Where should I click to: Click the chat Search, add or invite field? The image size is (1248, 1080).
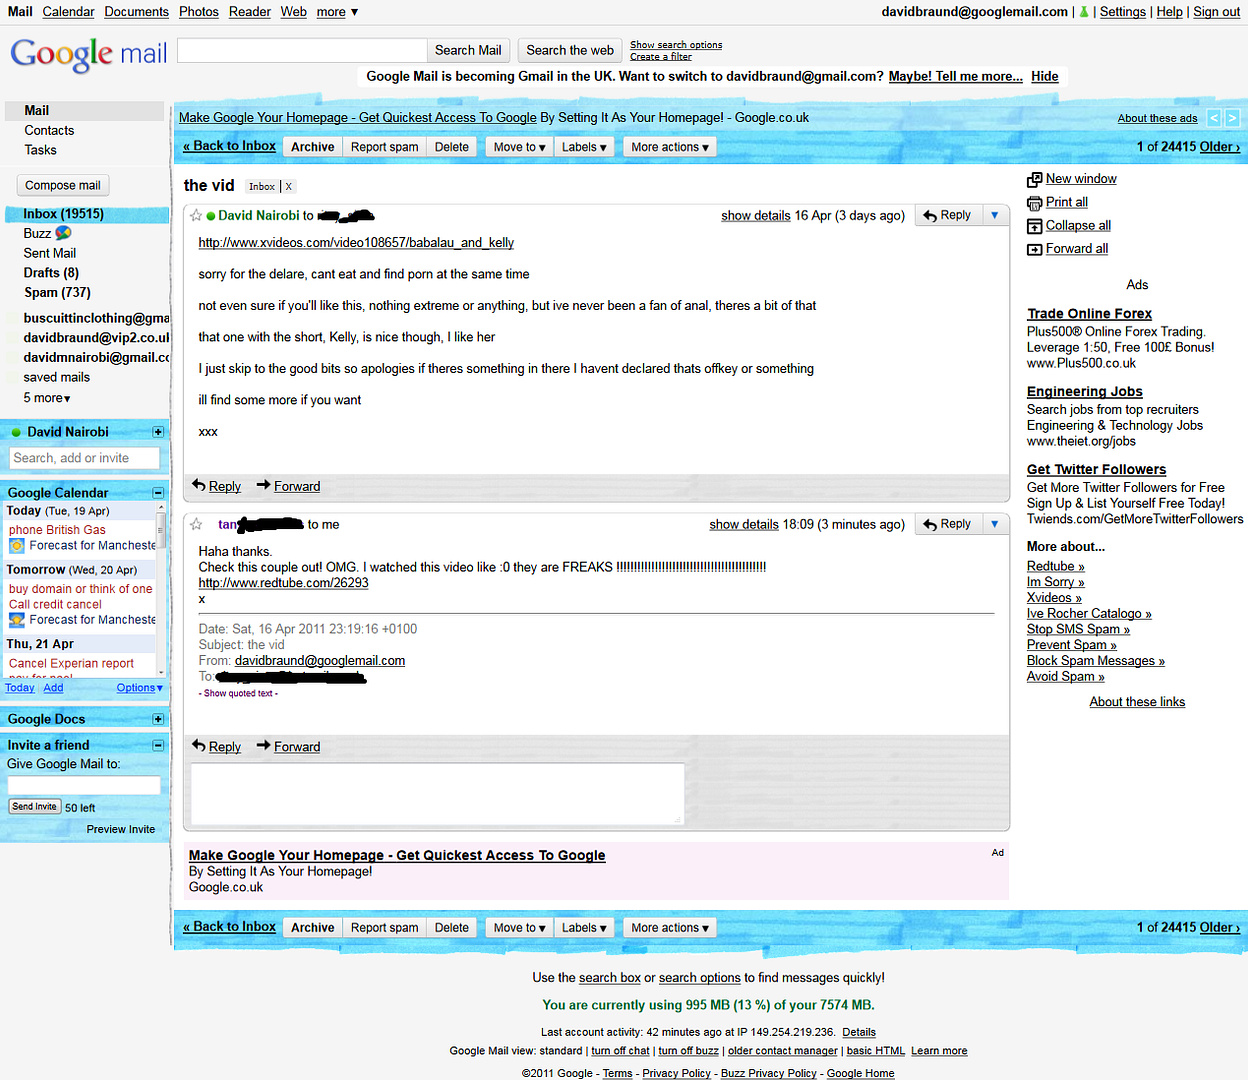(x=84, y=458)
